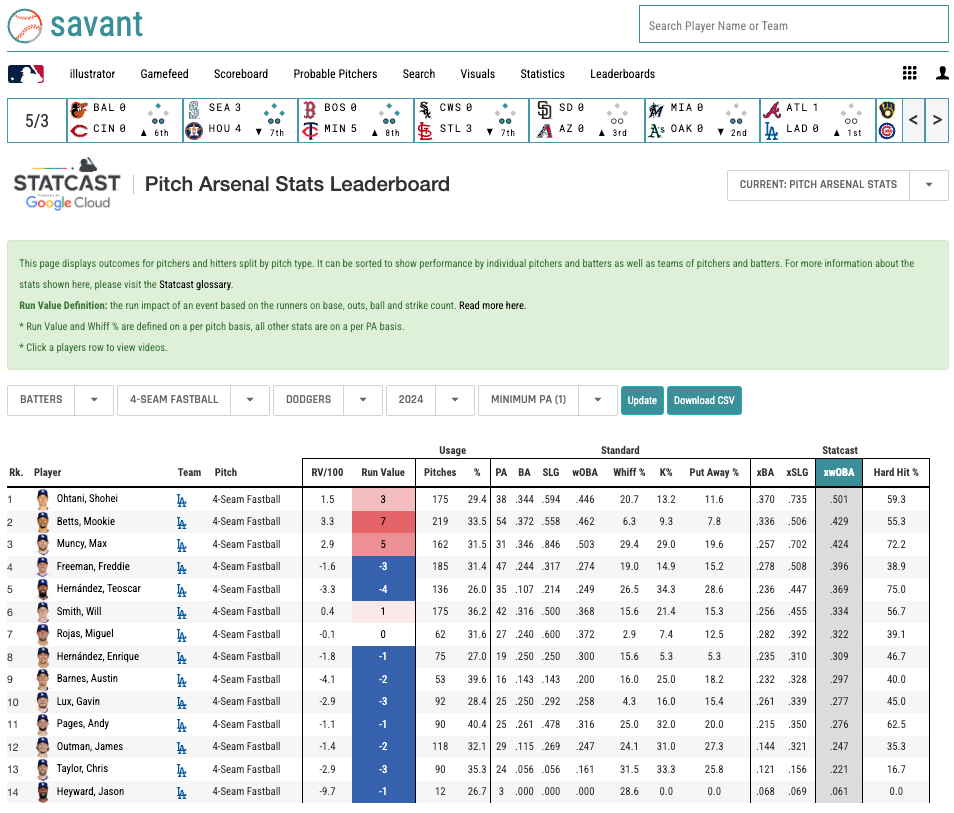Open the apps grid icon top right
The width and height of the screenshot is (954, 813).
click(909, 73)
